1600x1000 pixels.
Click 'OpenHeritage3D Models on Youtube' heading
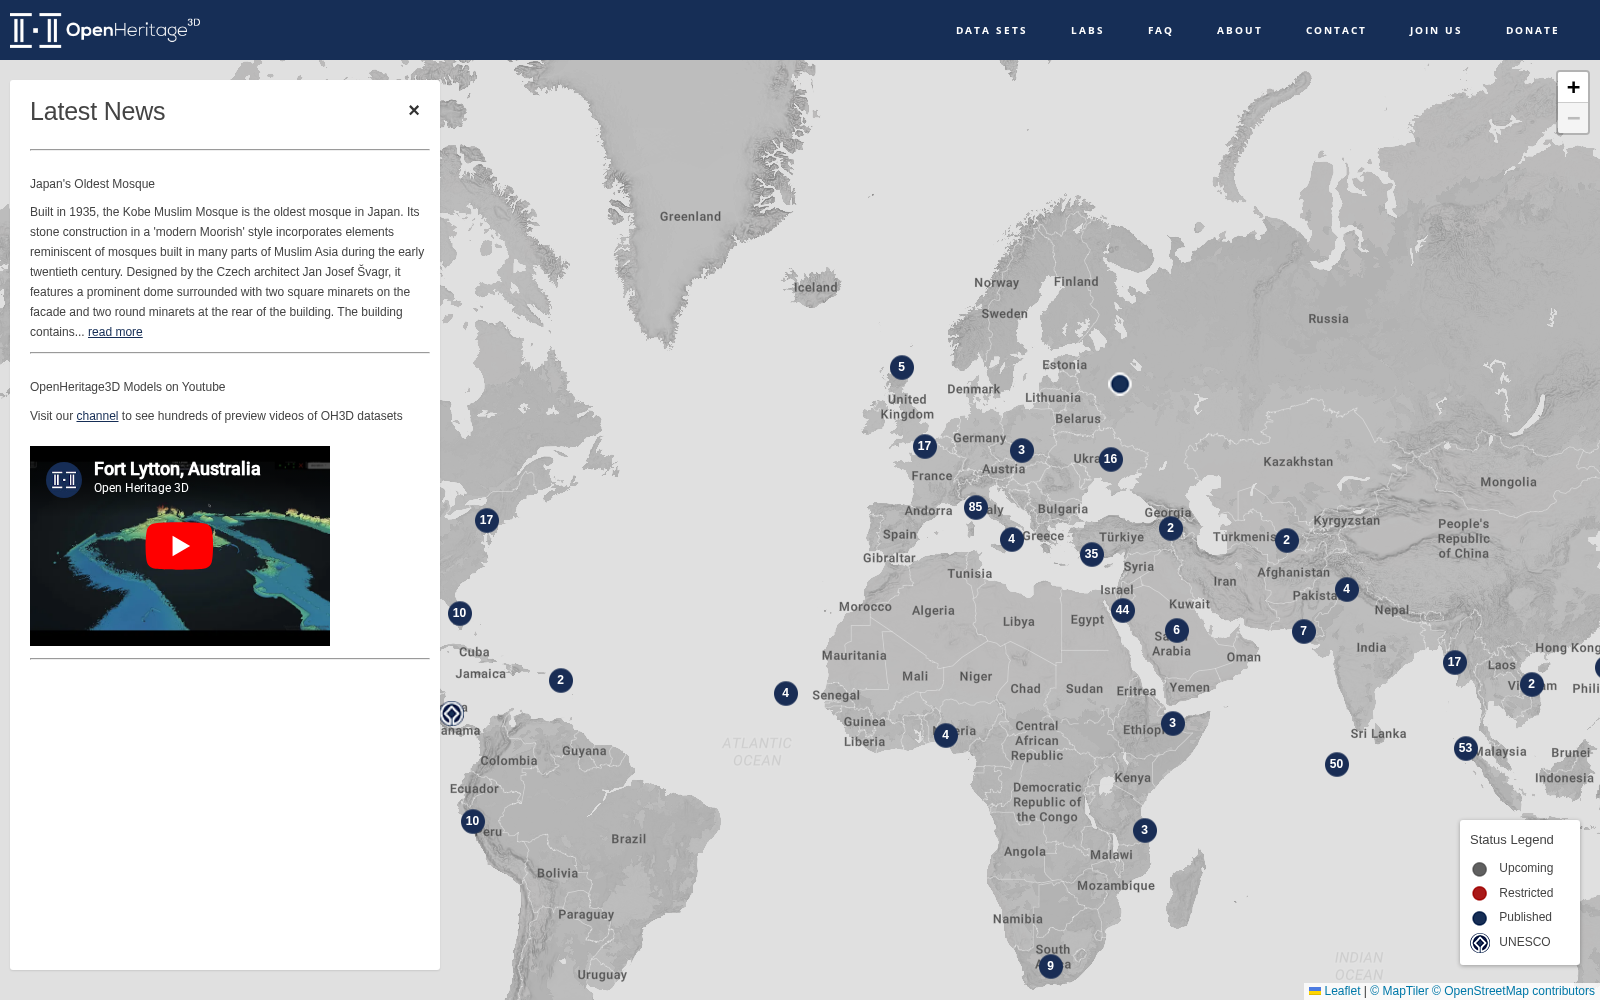pos(127,387)
